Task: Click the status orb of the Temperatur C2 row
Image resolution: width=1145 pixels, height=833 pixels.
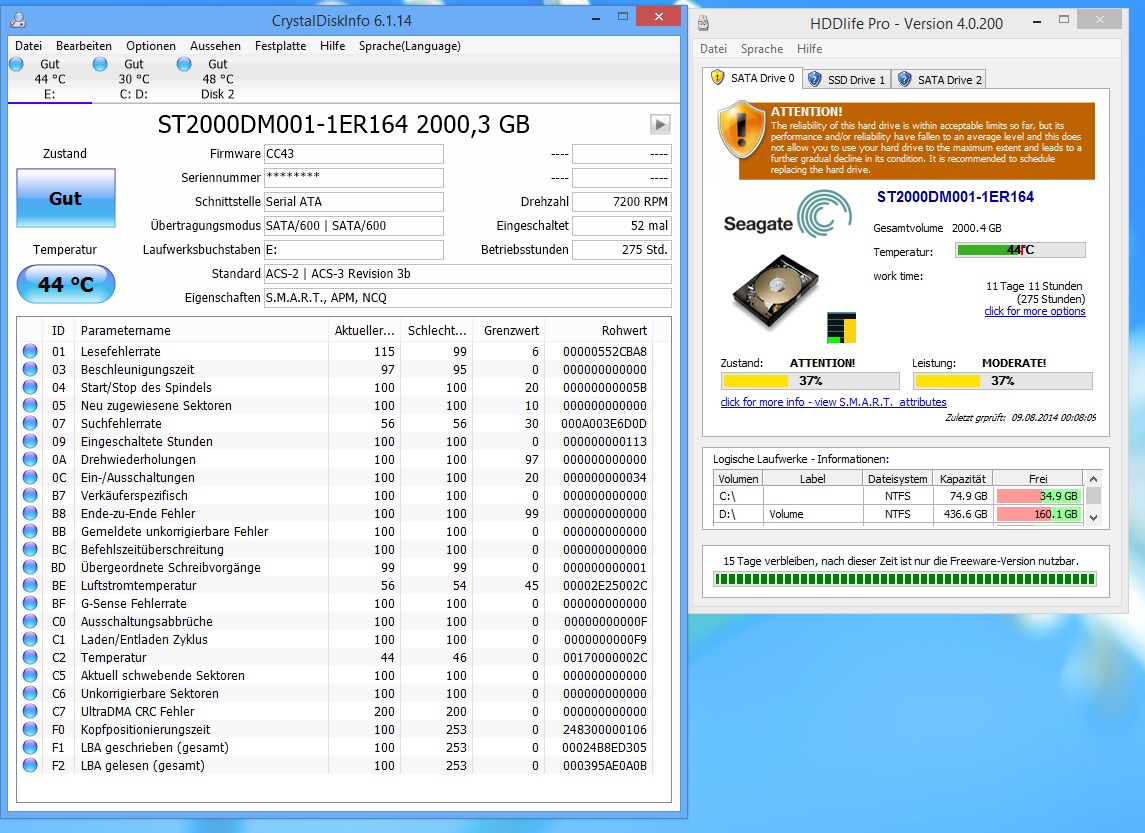Action: 30,657
